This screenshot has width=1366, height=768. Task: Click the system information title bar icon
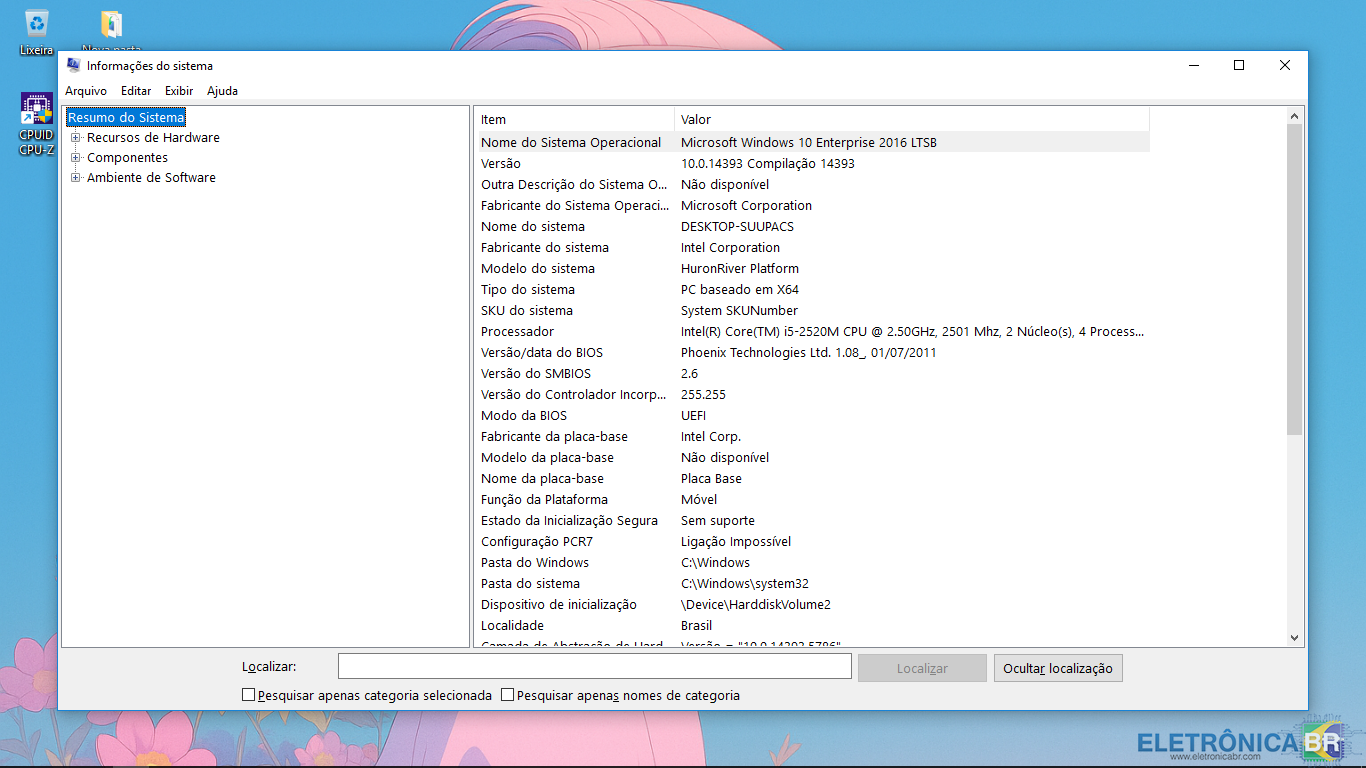[x=74, y=65]
